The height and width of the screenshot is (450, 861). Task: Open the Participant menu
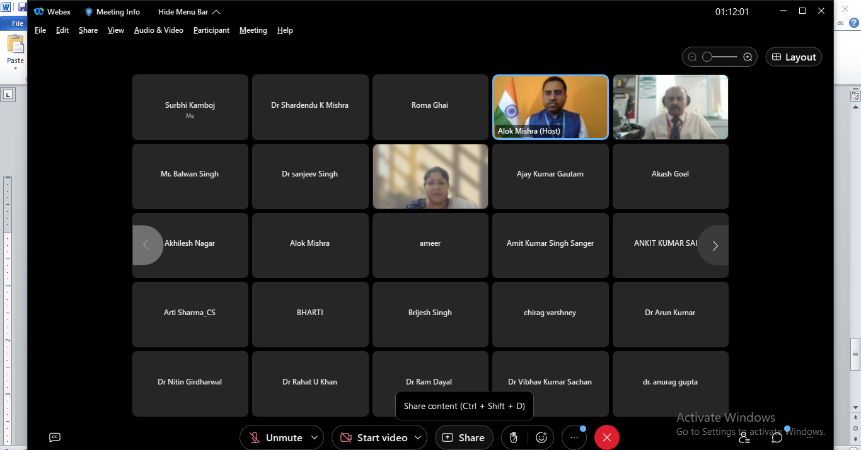coord(211,30)
